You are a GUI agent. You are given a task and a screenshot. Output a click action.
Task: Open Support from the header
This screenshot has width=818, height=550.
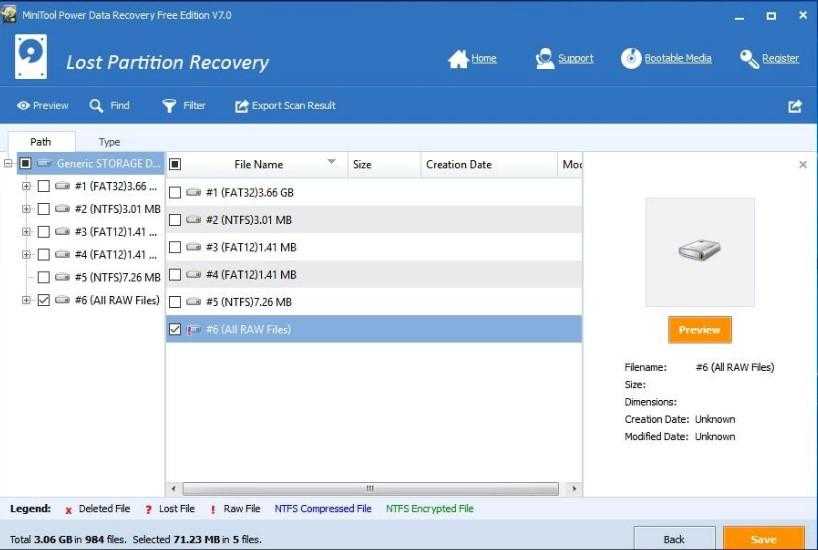545,59
